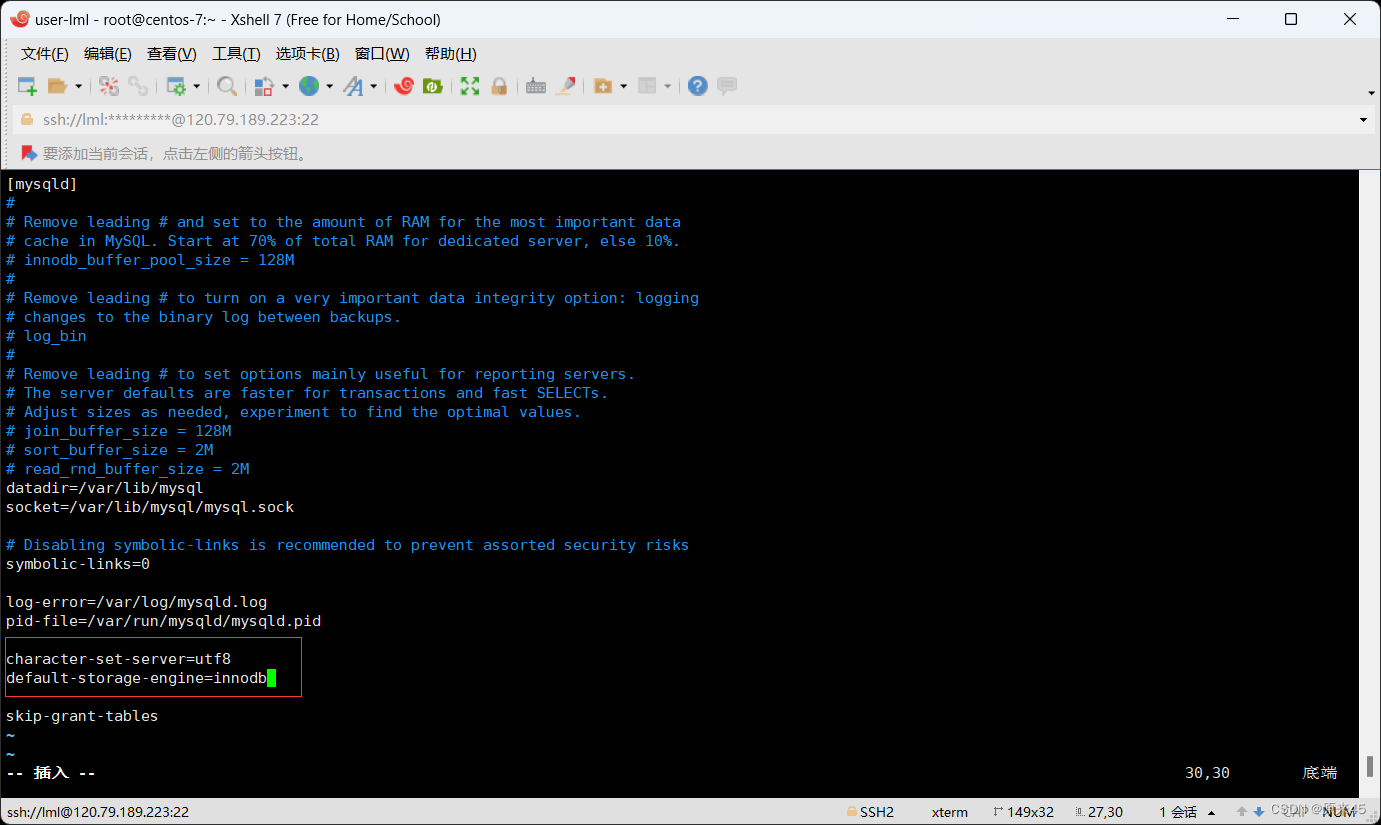1381x825 pixels.
Task: Expand the '1 会话' session list arrow
Action: point(1211,812)
